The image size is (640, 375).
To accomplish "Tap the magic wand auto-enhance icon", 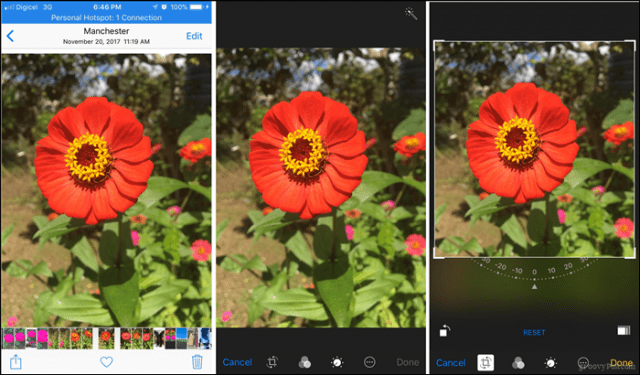I will coord(411,14).
